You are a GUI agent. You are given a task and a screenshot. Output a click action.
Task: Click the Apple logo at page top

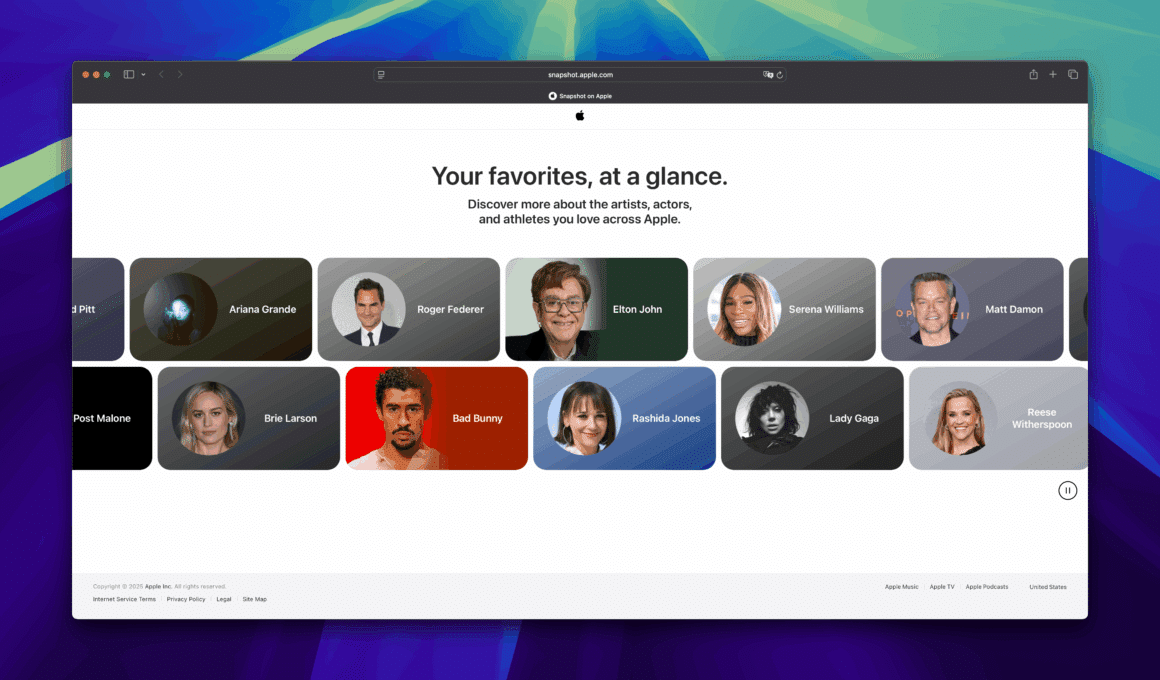[x=580, y=115]
